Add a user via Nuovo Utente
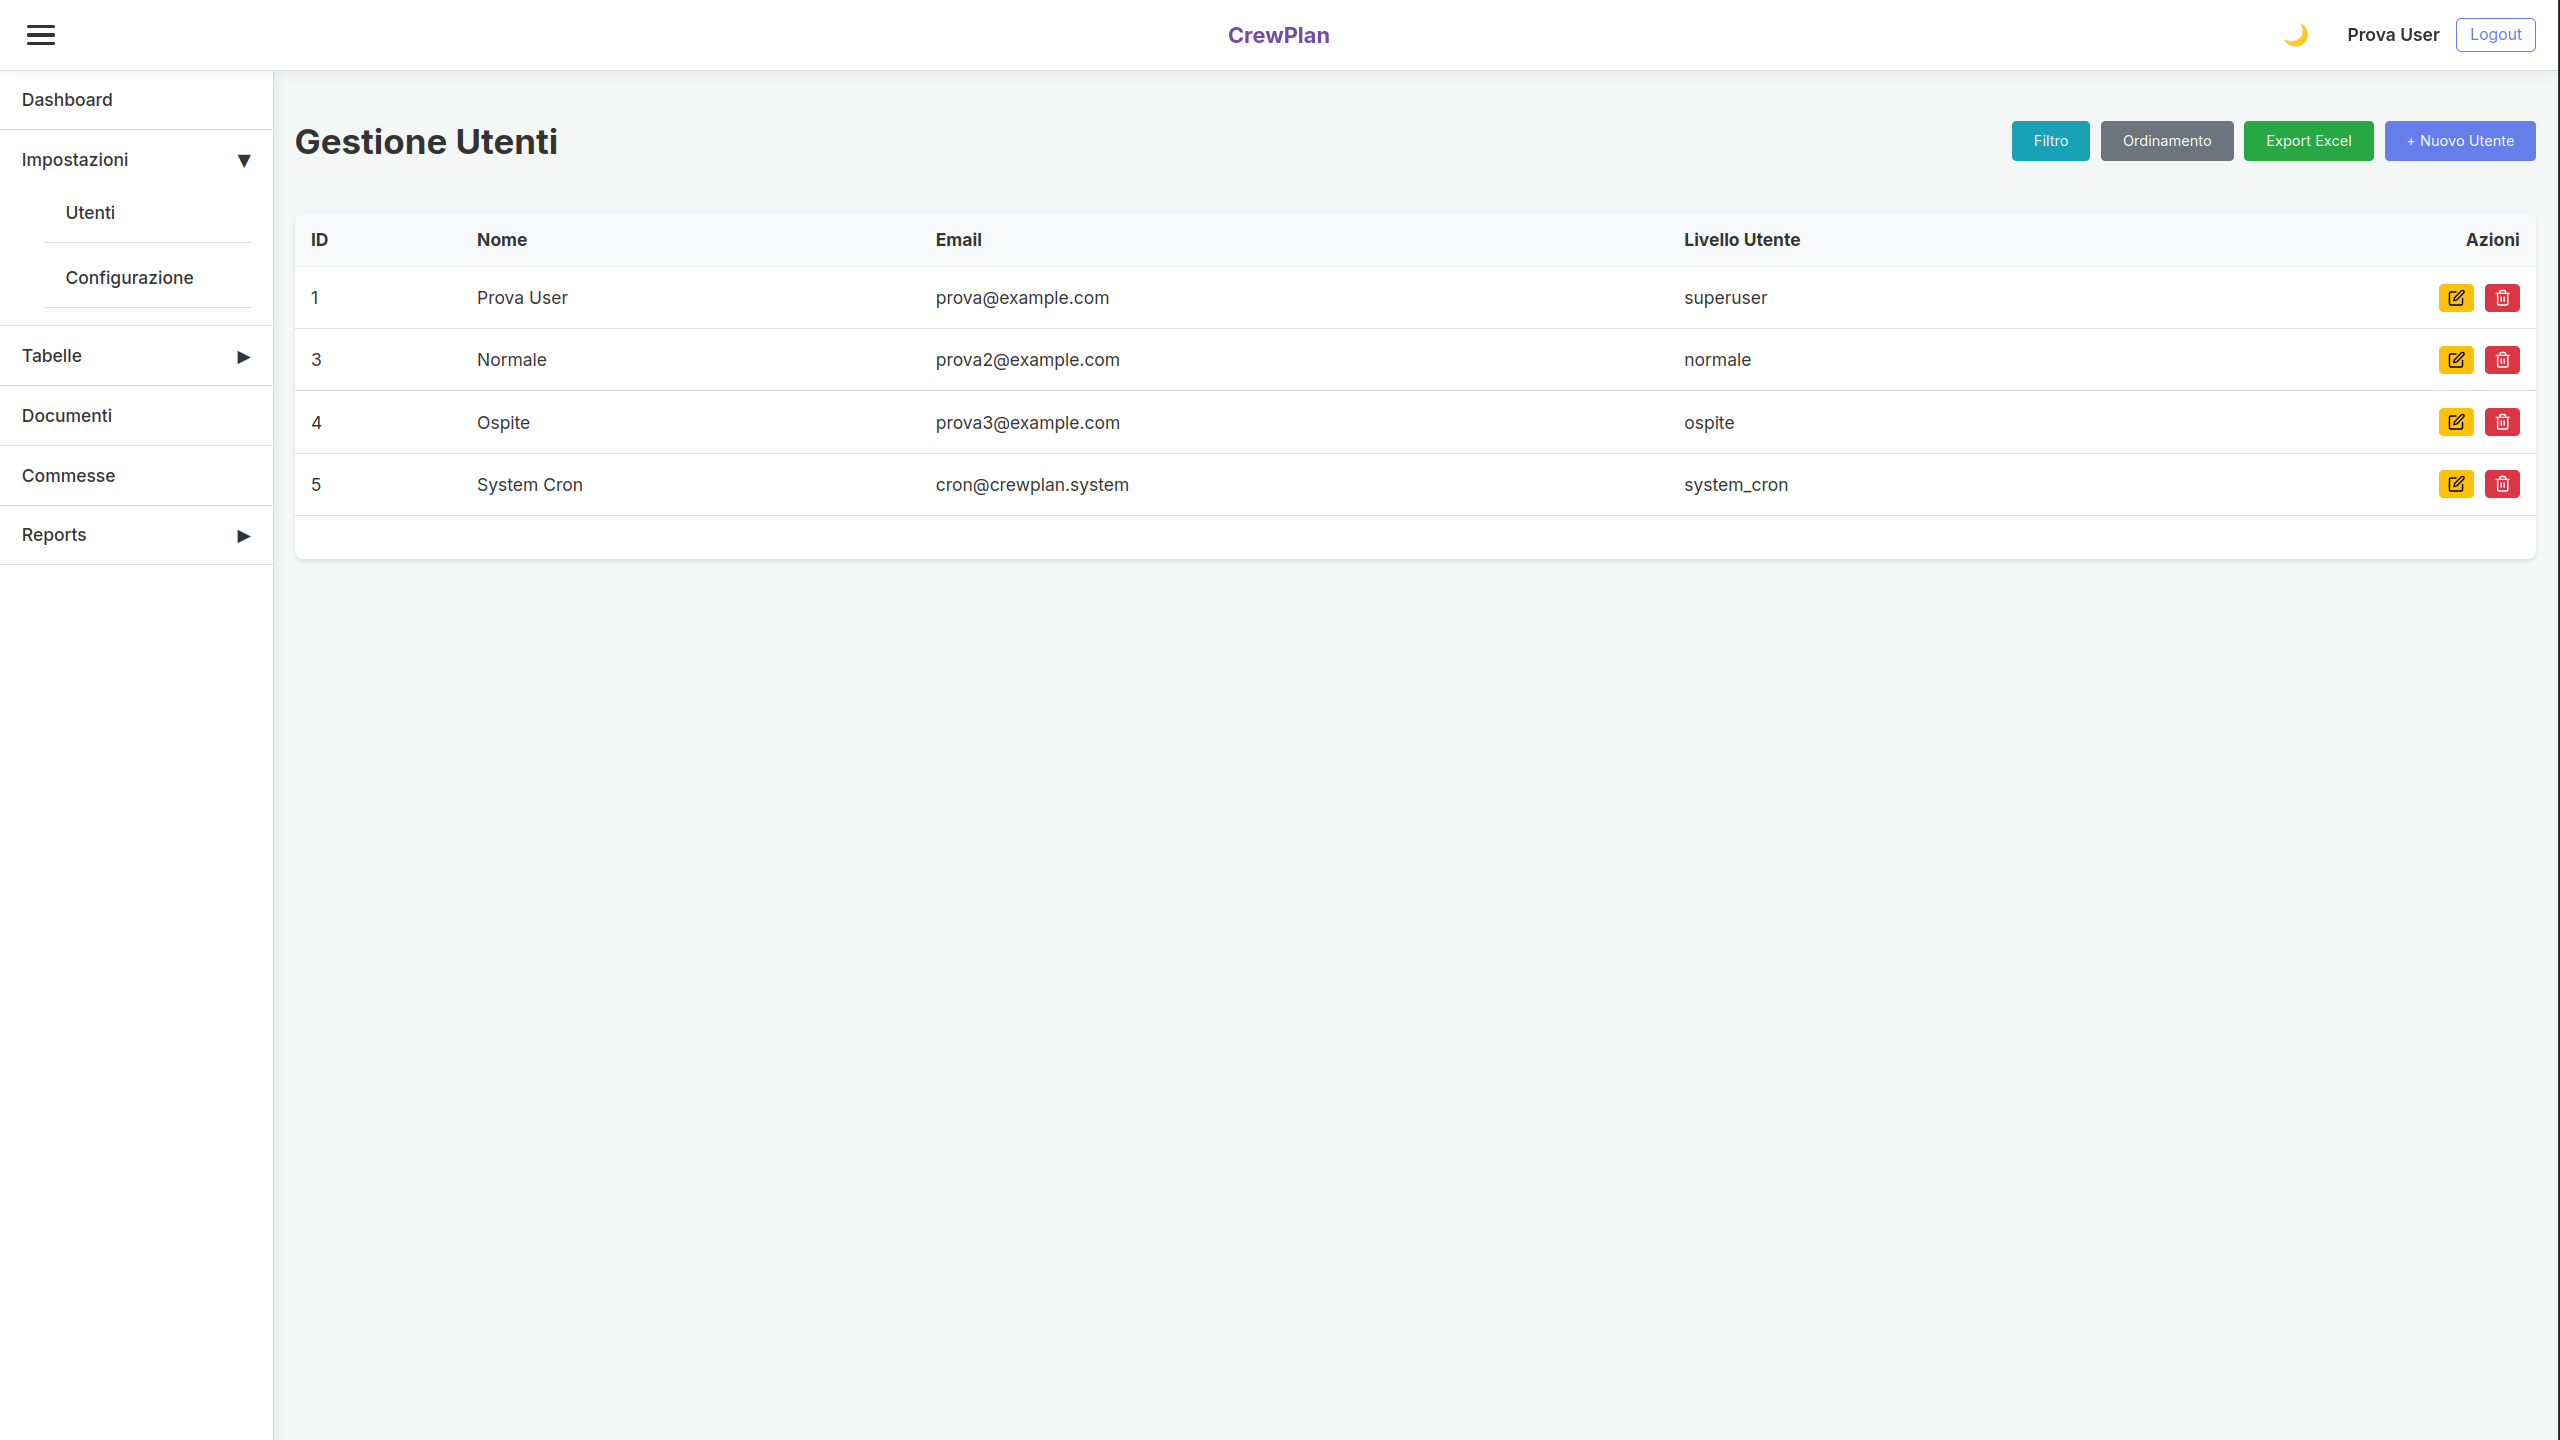The height and width of the screenshot is (1440, 2560). [x=2459, y=141]
